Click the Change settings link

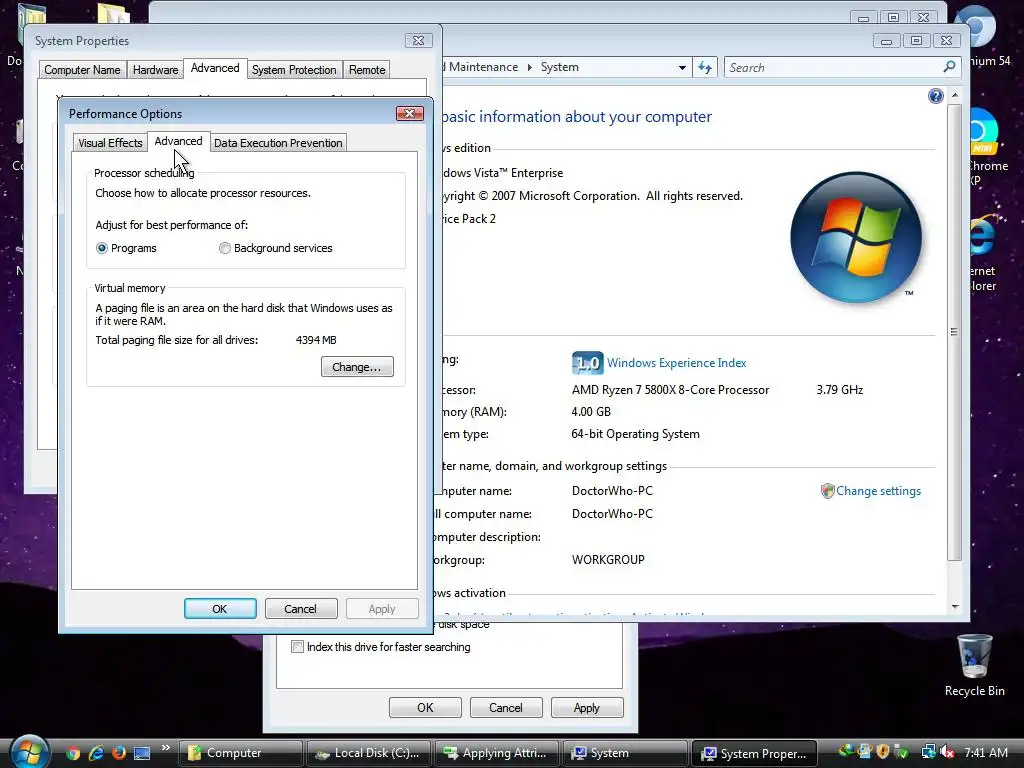click(x=878, y=491)
